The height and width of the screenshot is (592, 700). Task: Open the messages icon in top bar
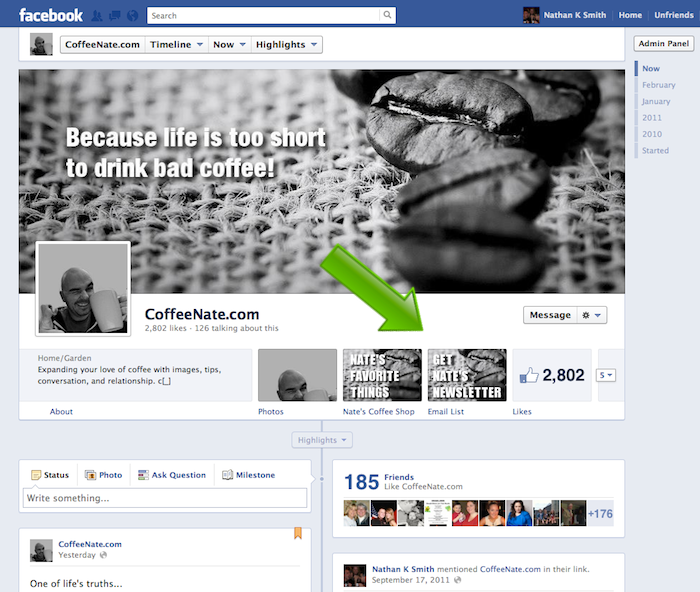point(115,16)
